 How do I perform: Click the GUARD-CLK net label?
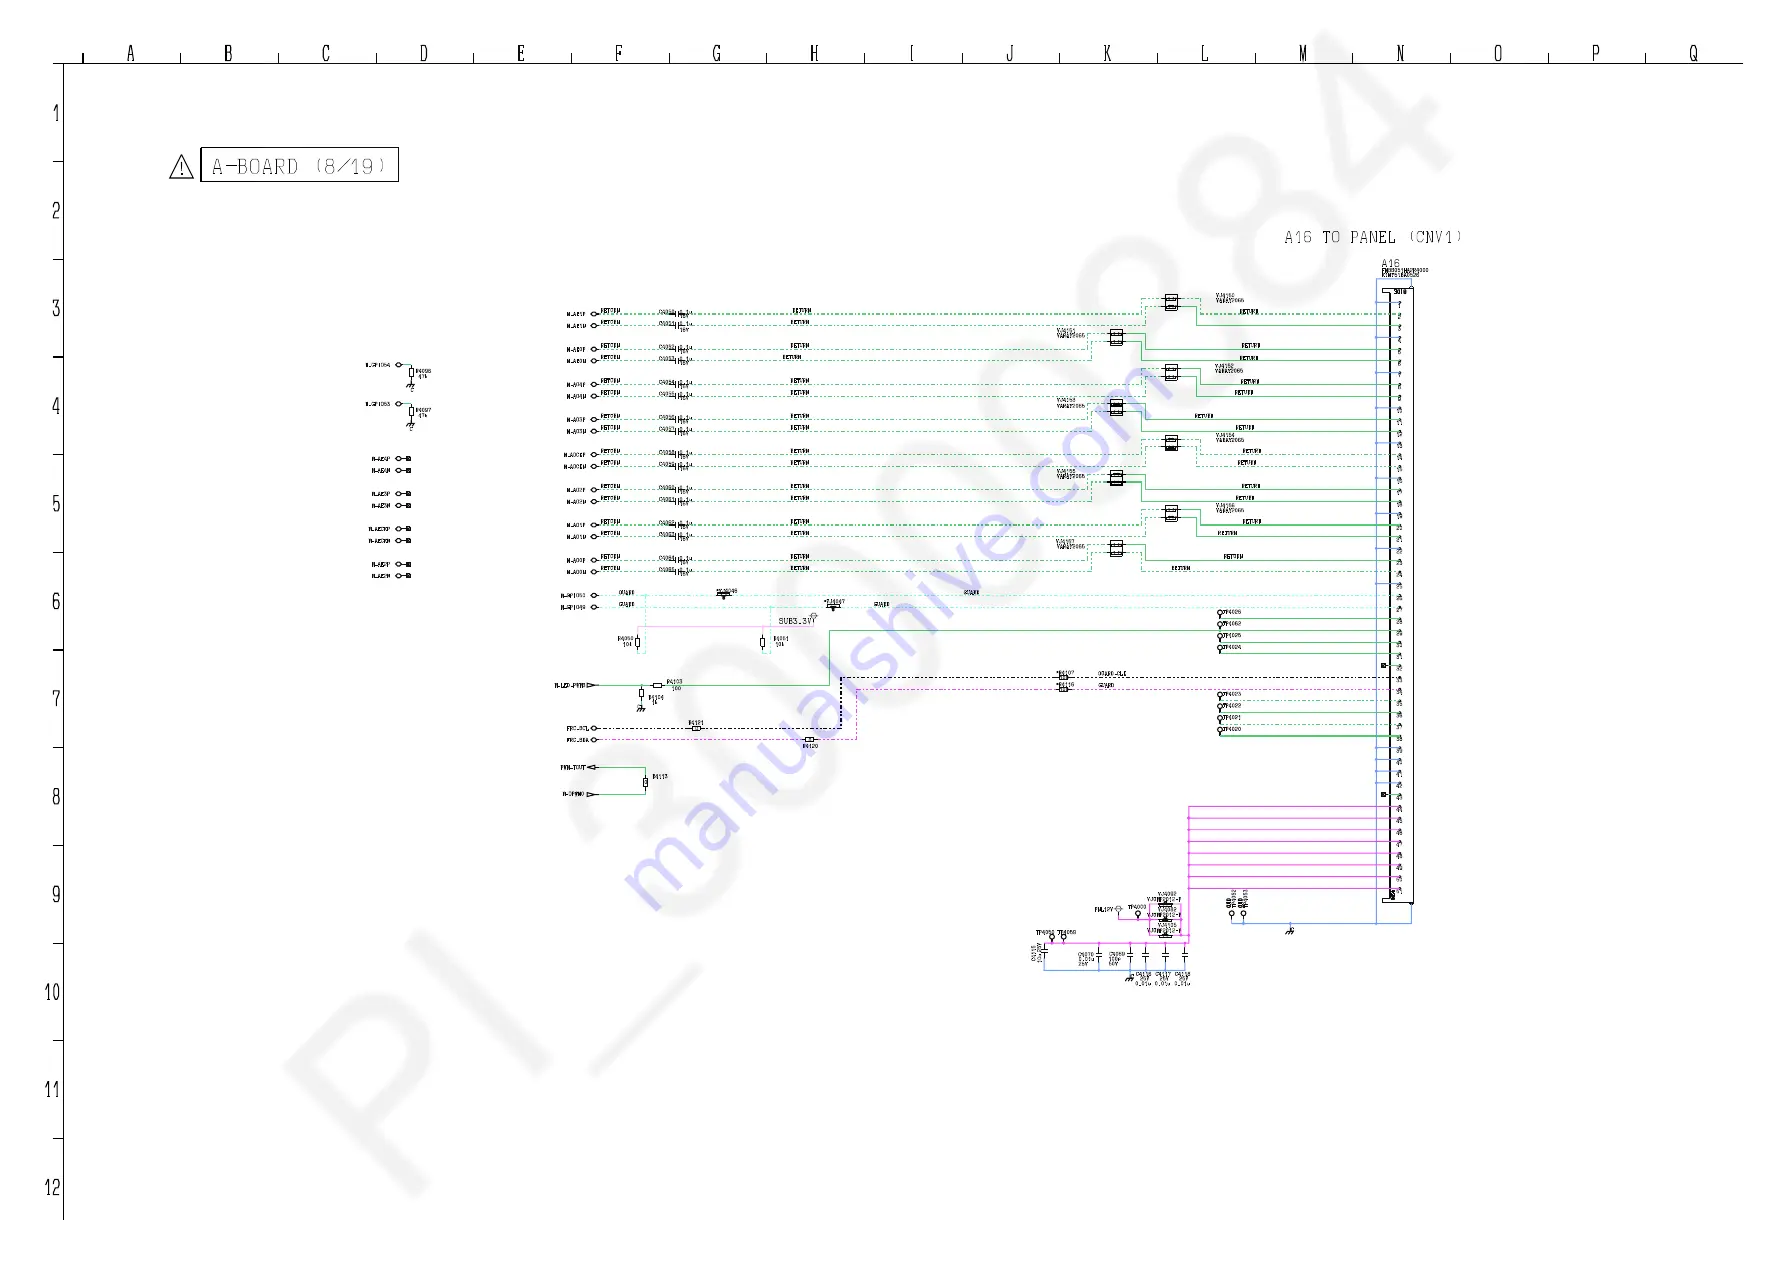click(x=1112, y=674)
